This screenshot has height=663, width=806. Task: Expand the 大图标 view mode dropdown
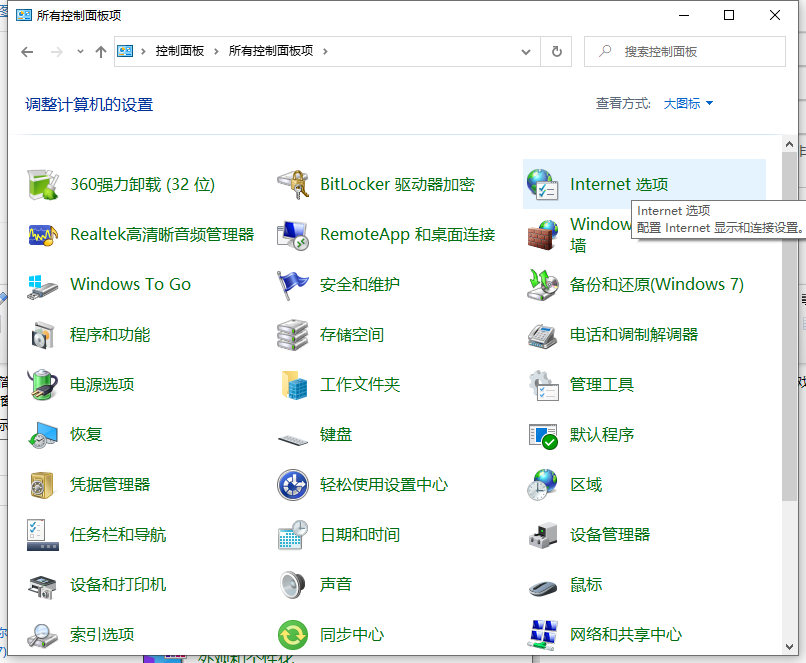[689, 103]
